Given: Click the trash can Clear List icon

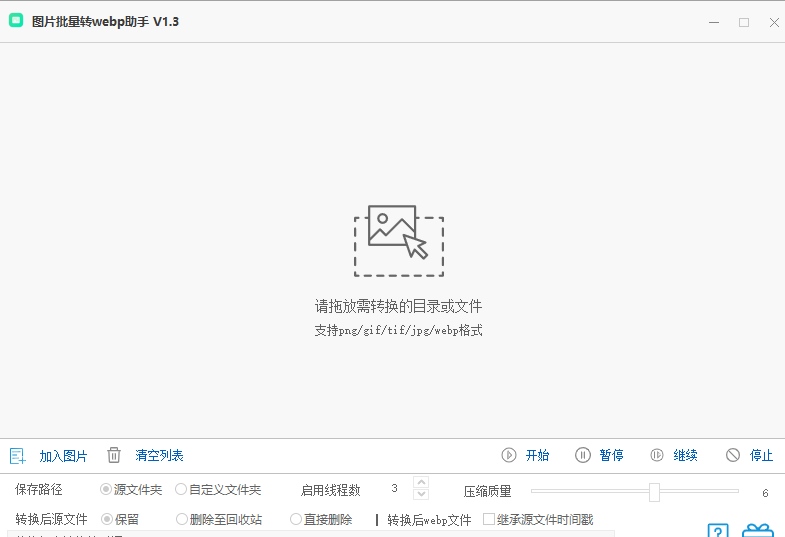Looking at the screenshot, I should click(x=114, y=455).
